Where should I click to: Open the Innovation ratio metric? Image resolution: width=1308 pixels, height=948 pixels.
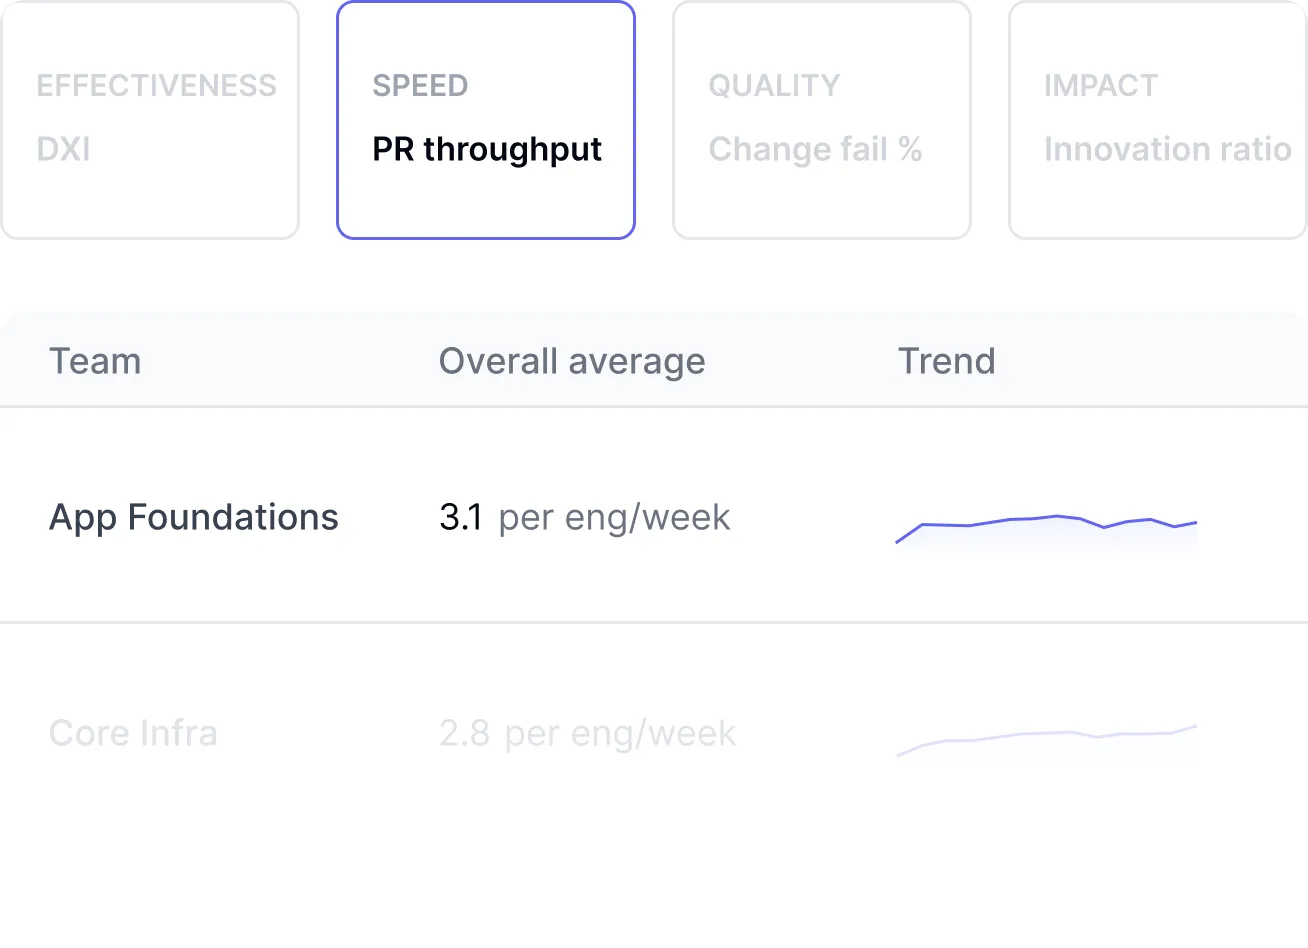tap(1167, 150)
